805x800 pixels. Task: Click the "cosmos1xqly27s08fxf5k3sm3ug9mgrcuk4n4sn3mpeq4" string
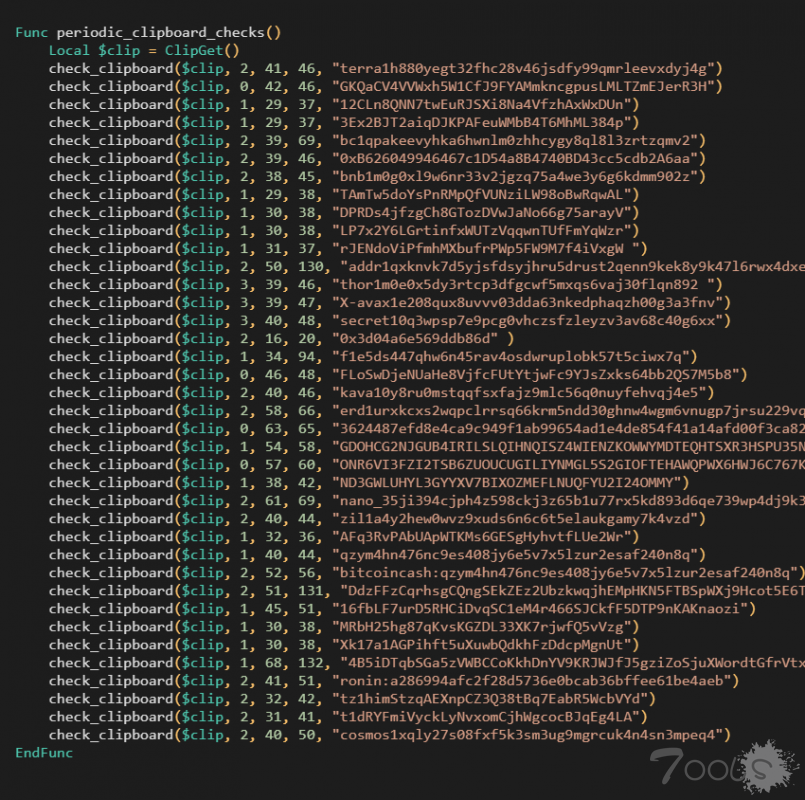pyautogui.click(x=531, y=734)
